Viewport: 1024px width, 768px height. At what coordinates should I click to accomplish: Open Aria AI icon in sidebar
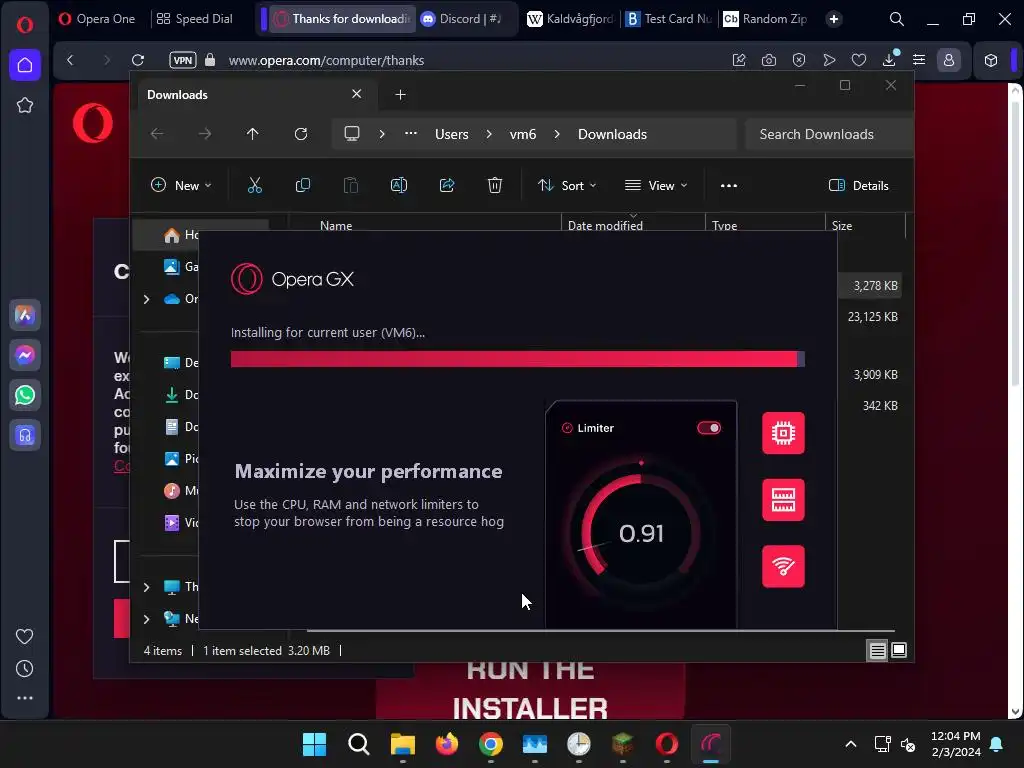pos(25,315)
